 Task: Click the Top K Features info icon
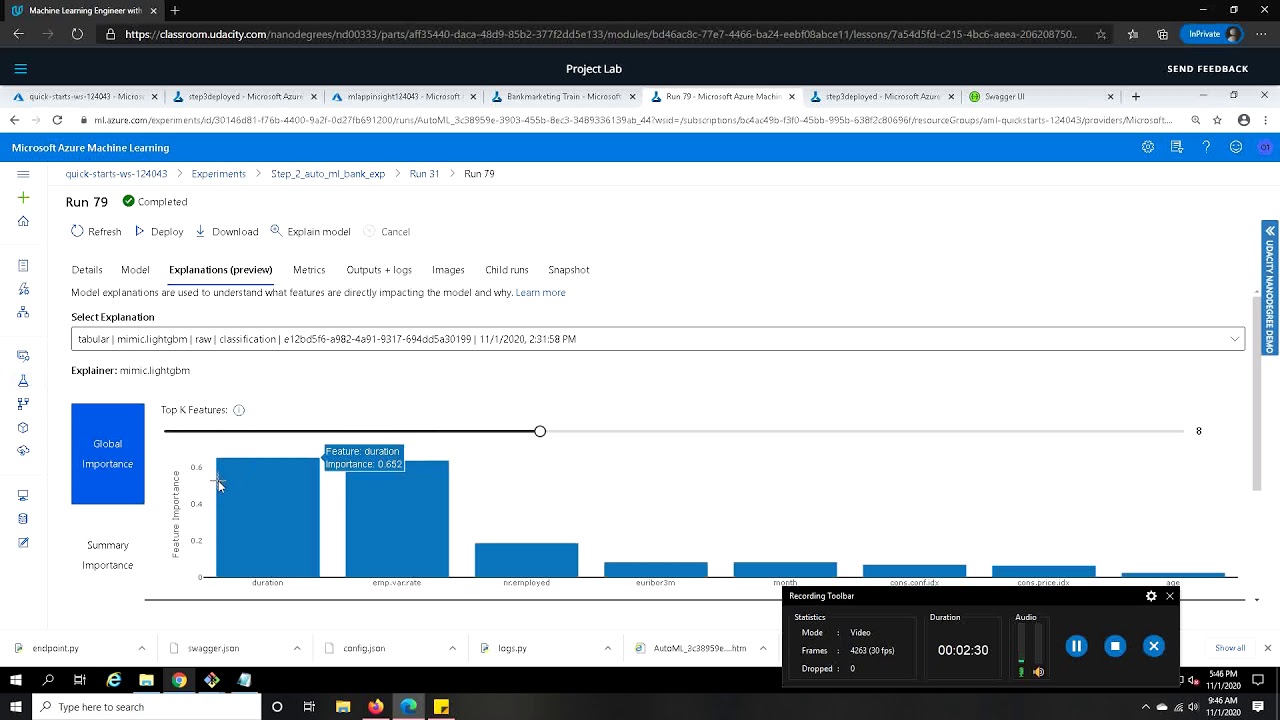tap(239, 410)
